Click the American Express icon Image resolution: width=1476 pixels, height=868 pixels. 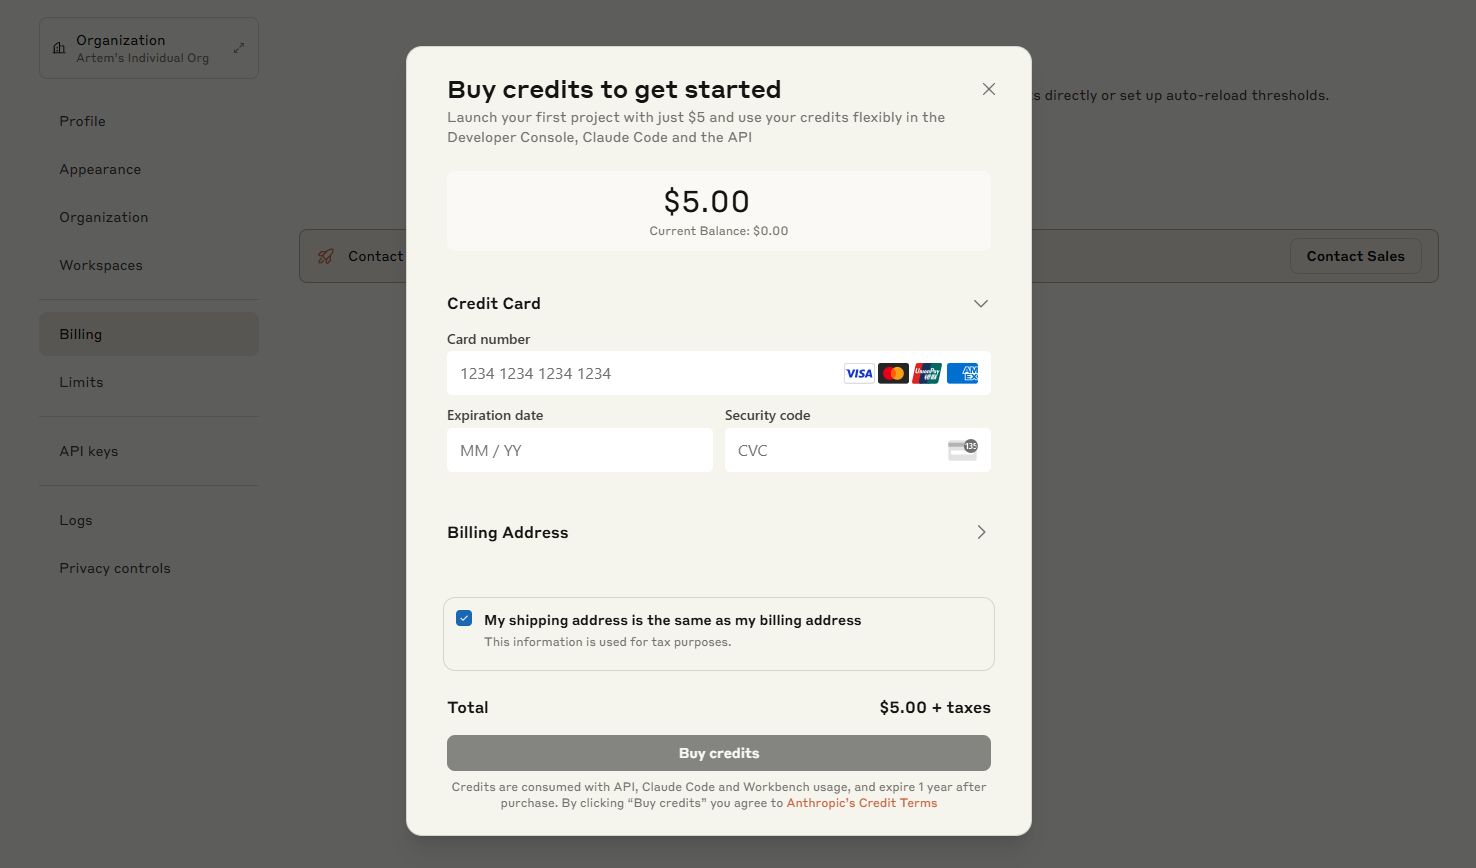962,374
